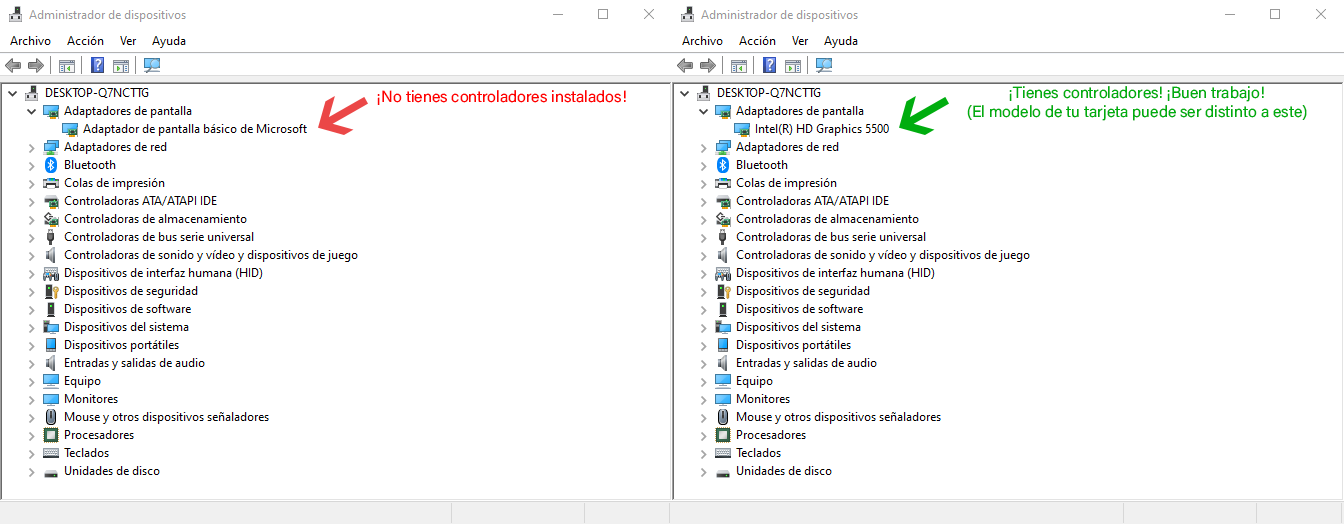Select 'Unidades de disco' label in left window
Screen dimensions: 1344x524
[112, 471]
